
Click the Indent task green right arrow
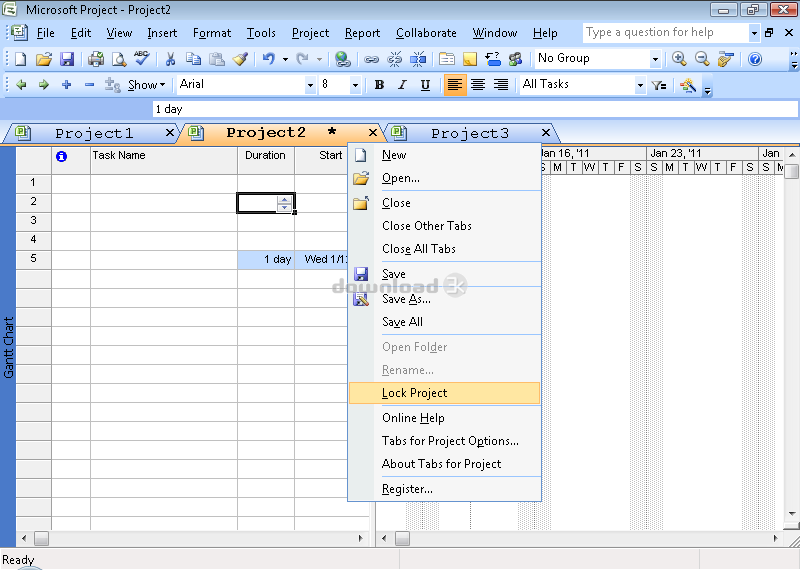pos(43,85)
